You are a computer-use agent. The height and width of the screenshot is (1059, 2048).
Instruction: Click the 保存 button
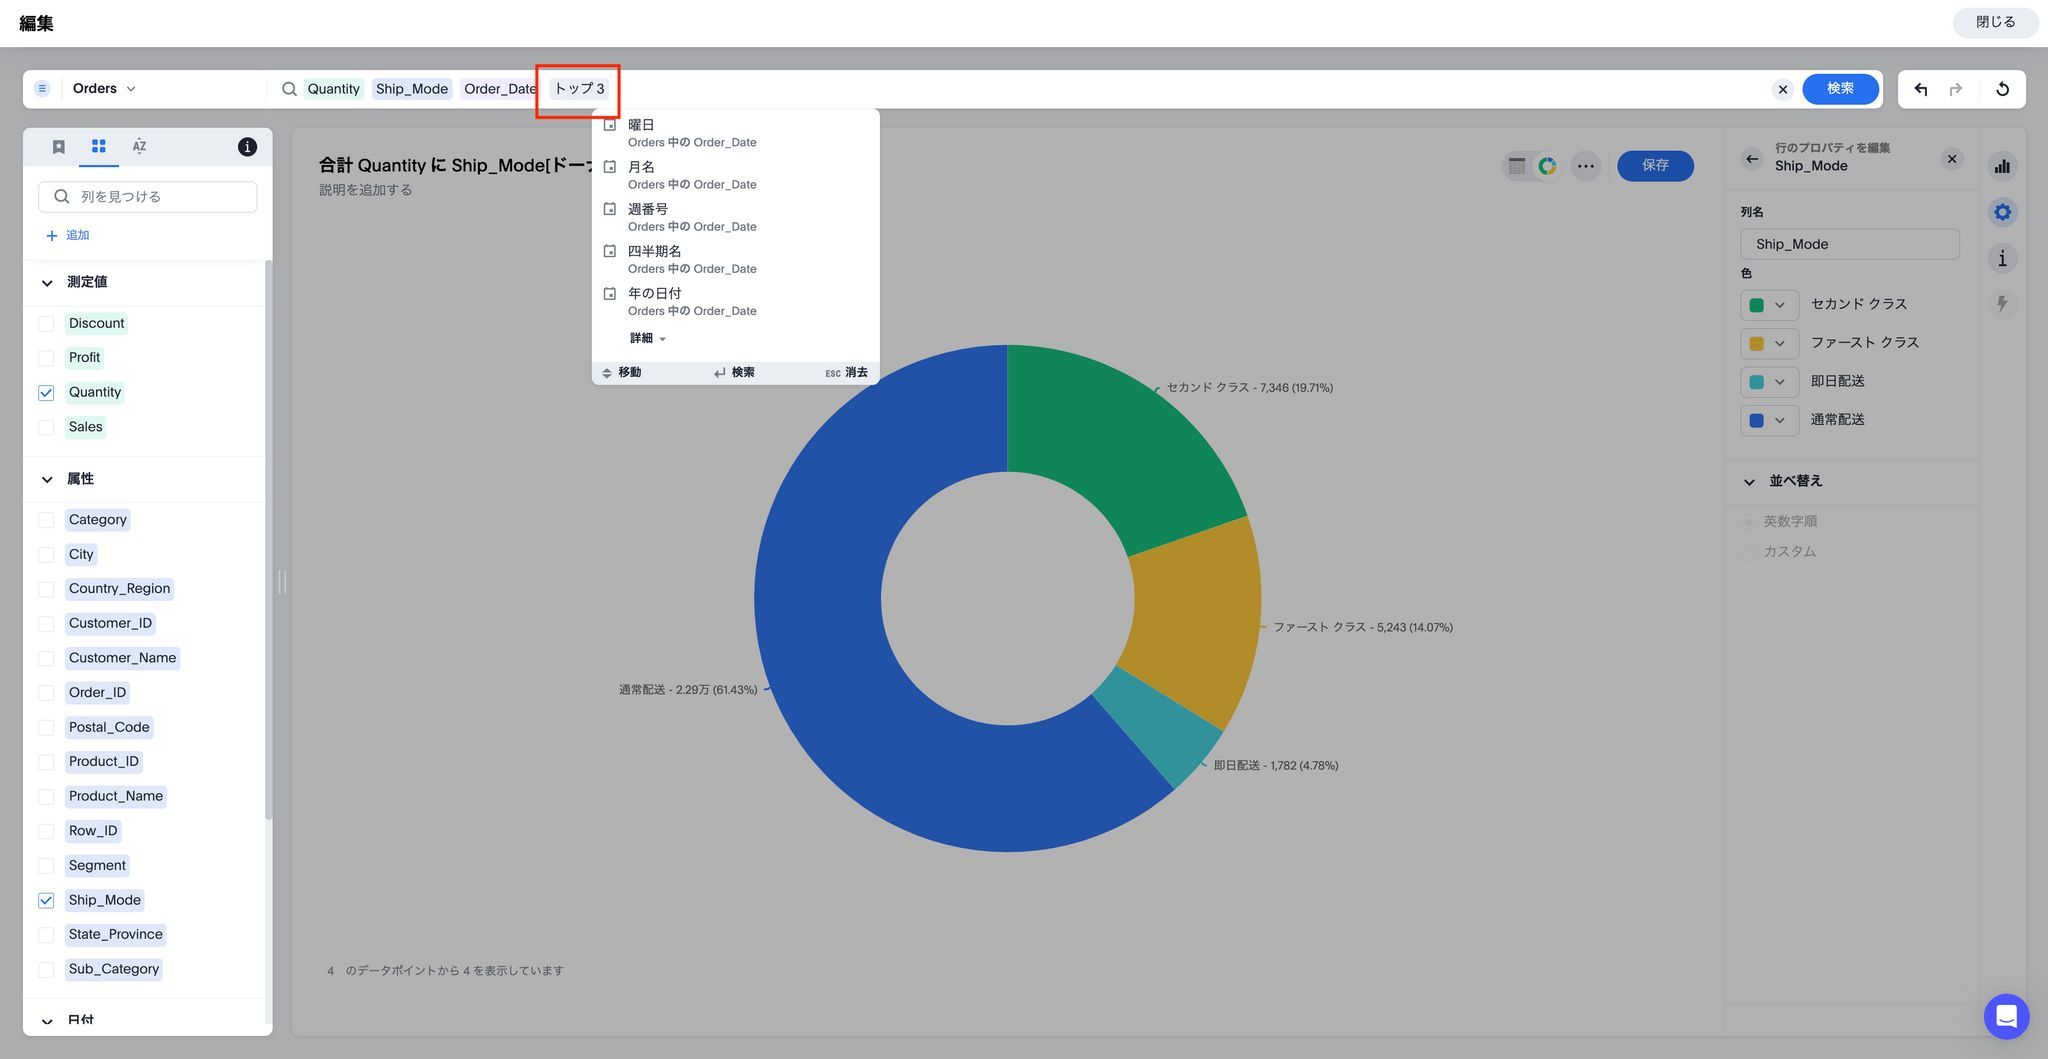pos(1655,166)
